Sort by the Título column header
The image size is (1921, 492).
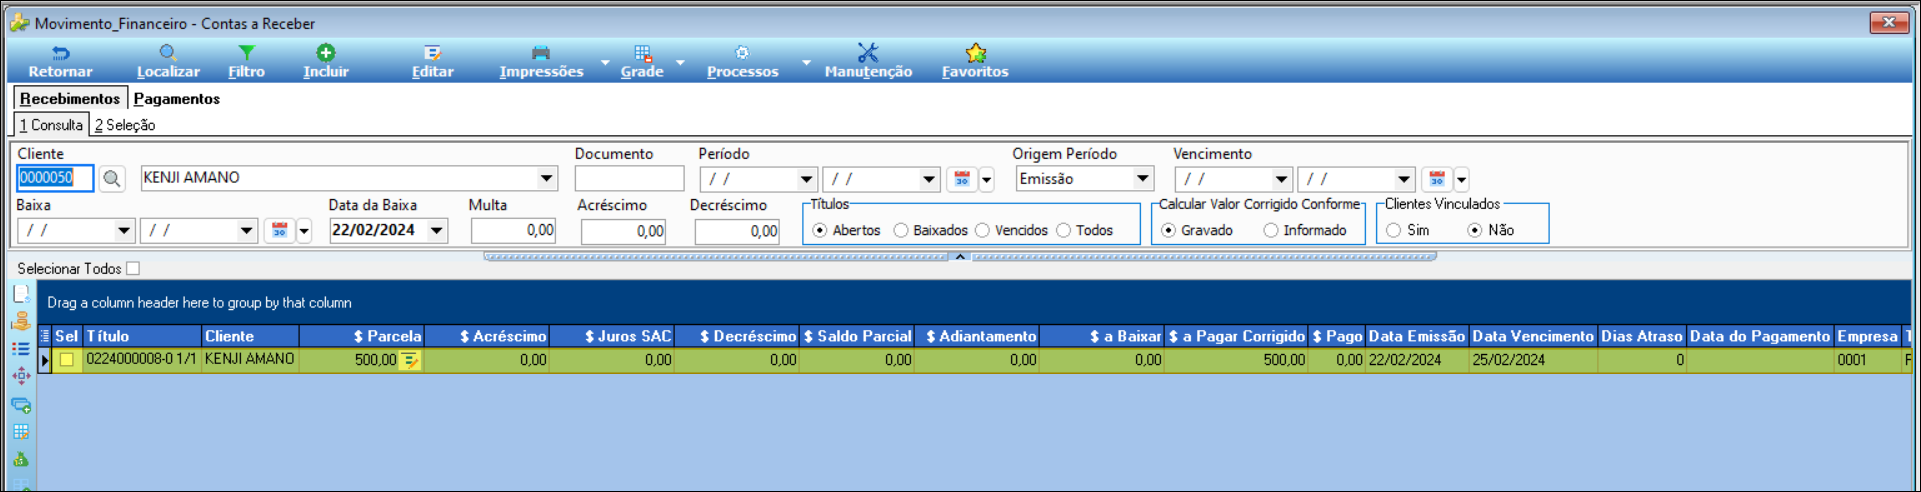click(x=141, y=336)
